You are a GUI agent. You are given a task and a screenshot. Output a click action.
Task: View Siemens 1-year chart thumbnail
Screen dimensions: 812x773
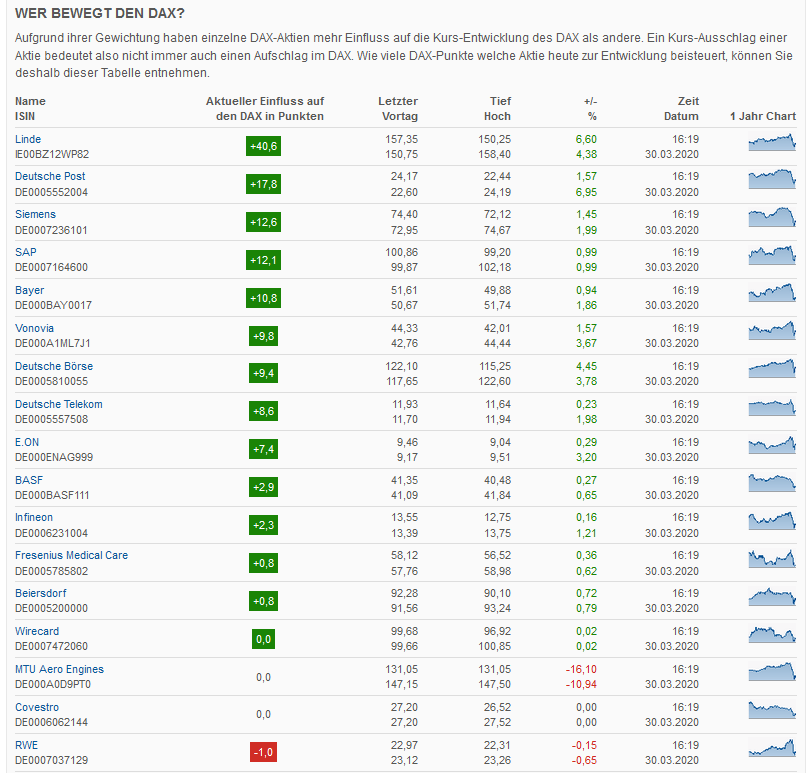coord(772,217)
